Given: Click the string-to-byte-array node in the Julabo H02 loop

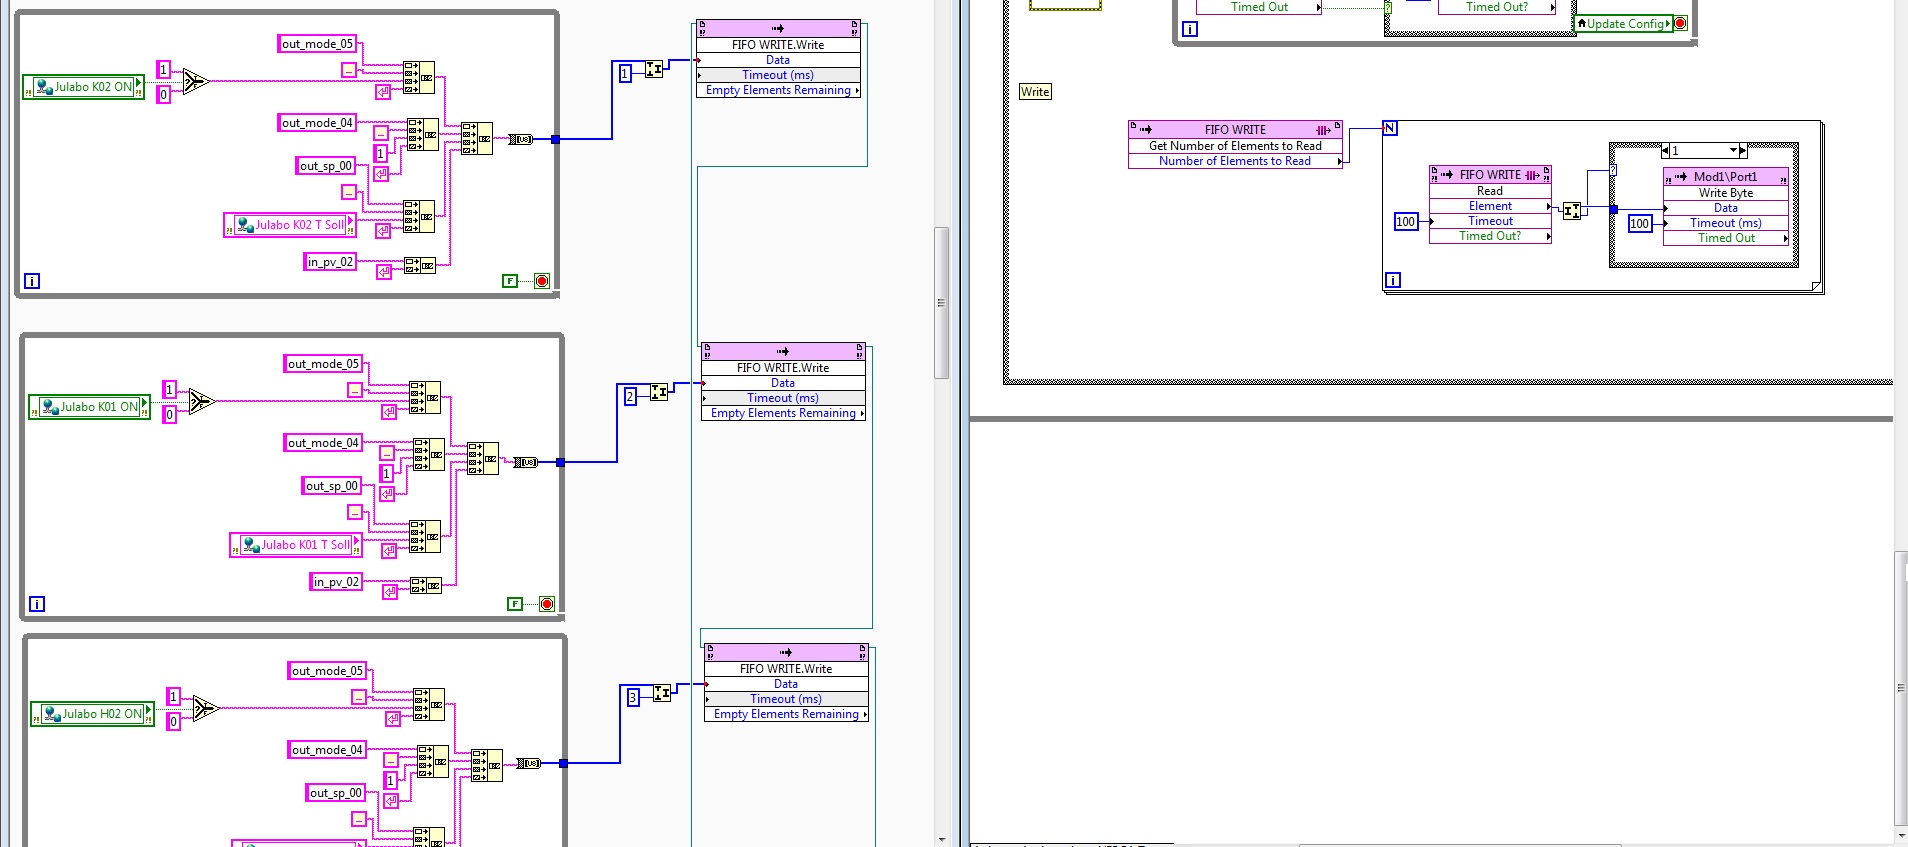Looking at the screenshot, I should (529, 763).
